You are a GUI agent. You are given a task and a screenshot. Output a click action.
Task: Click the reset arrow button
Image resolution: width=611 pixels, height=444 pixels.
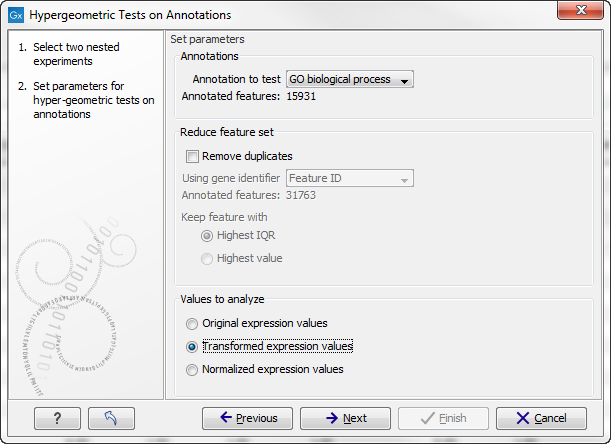pos(111,418)
